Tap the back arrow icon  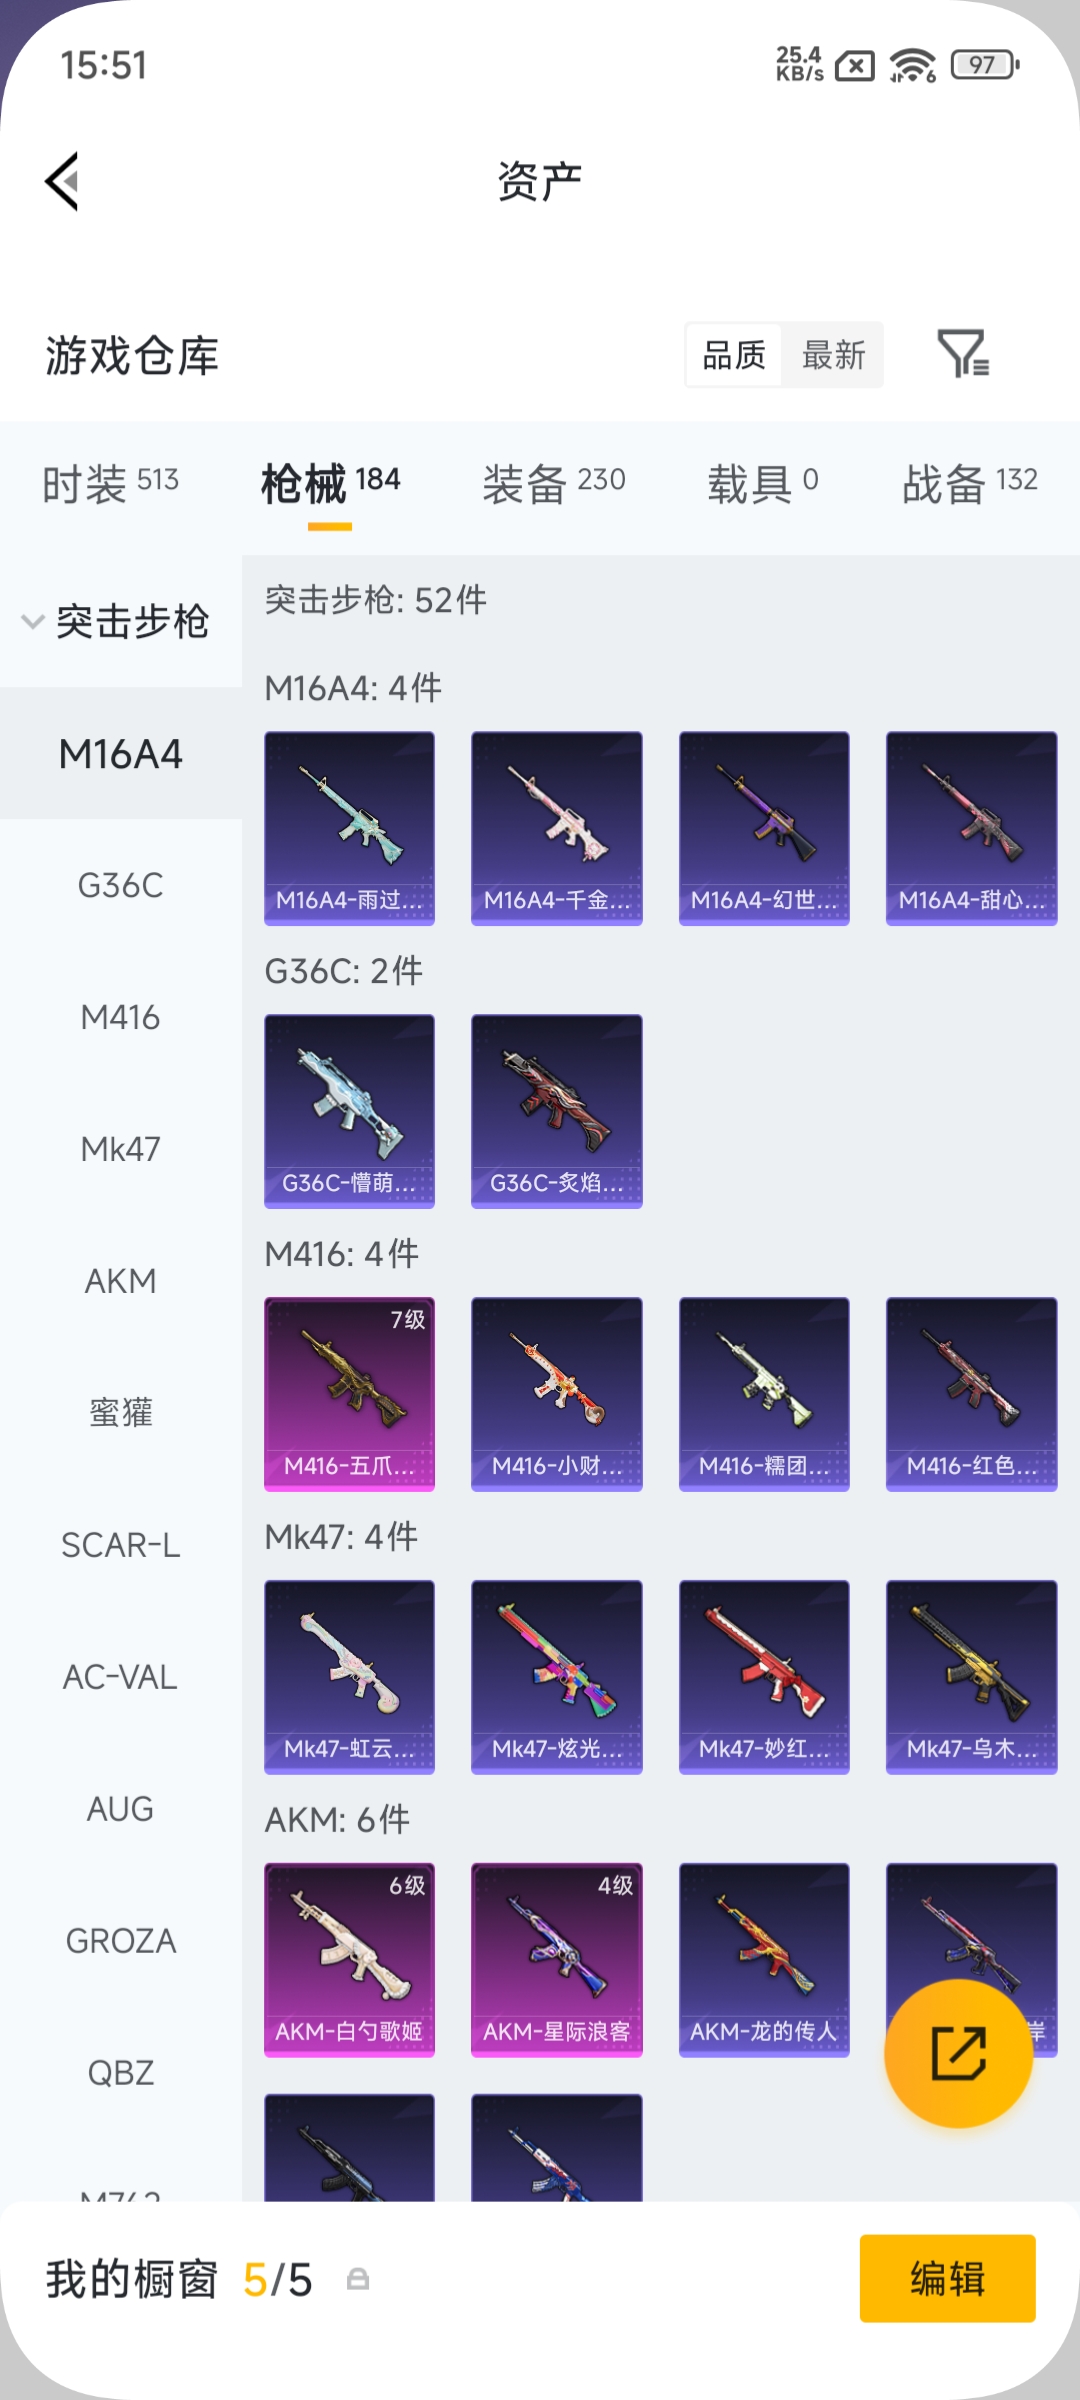pyautogui.click(x=62, y=182)
